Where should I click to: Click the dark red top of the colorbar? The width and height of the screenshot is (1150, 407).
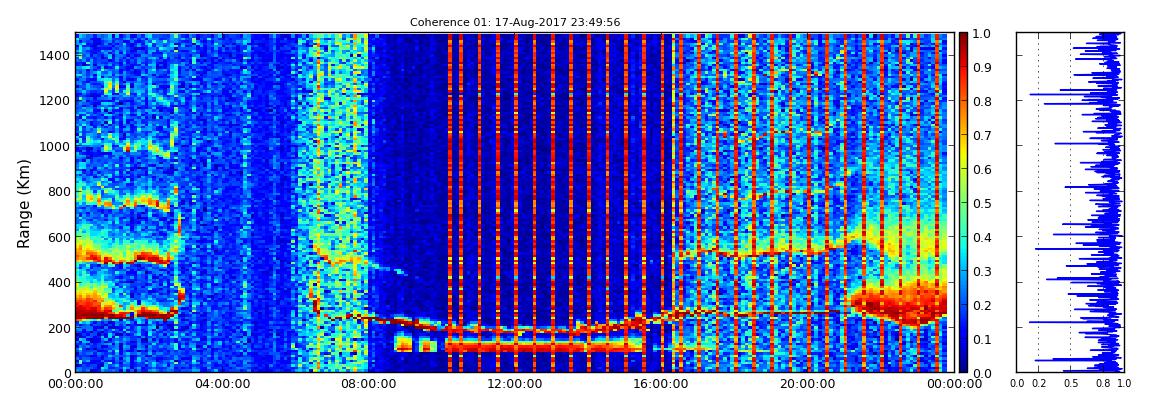click(964, 38)
